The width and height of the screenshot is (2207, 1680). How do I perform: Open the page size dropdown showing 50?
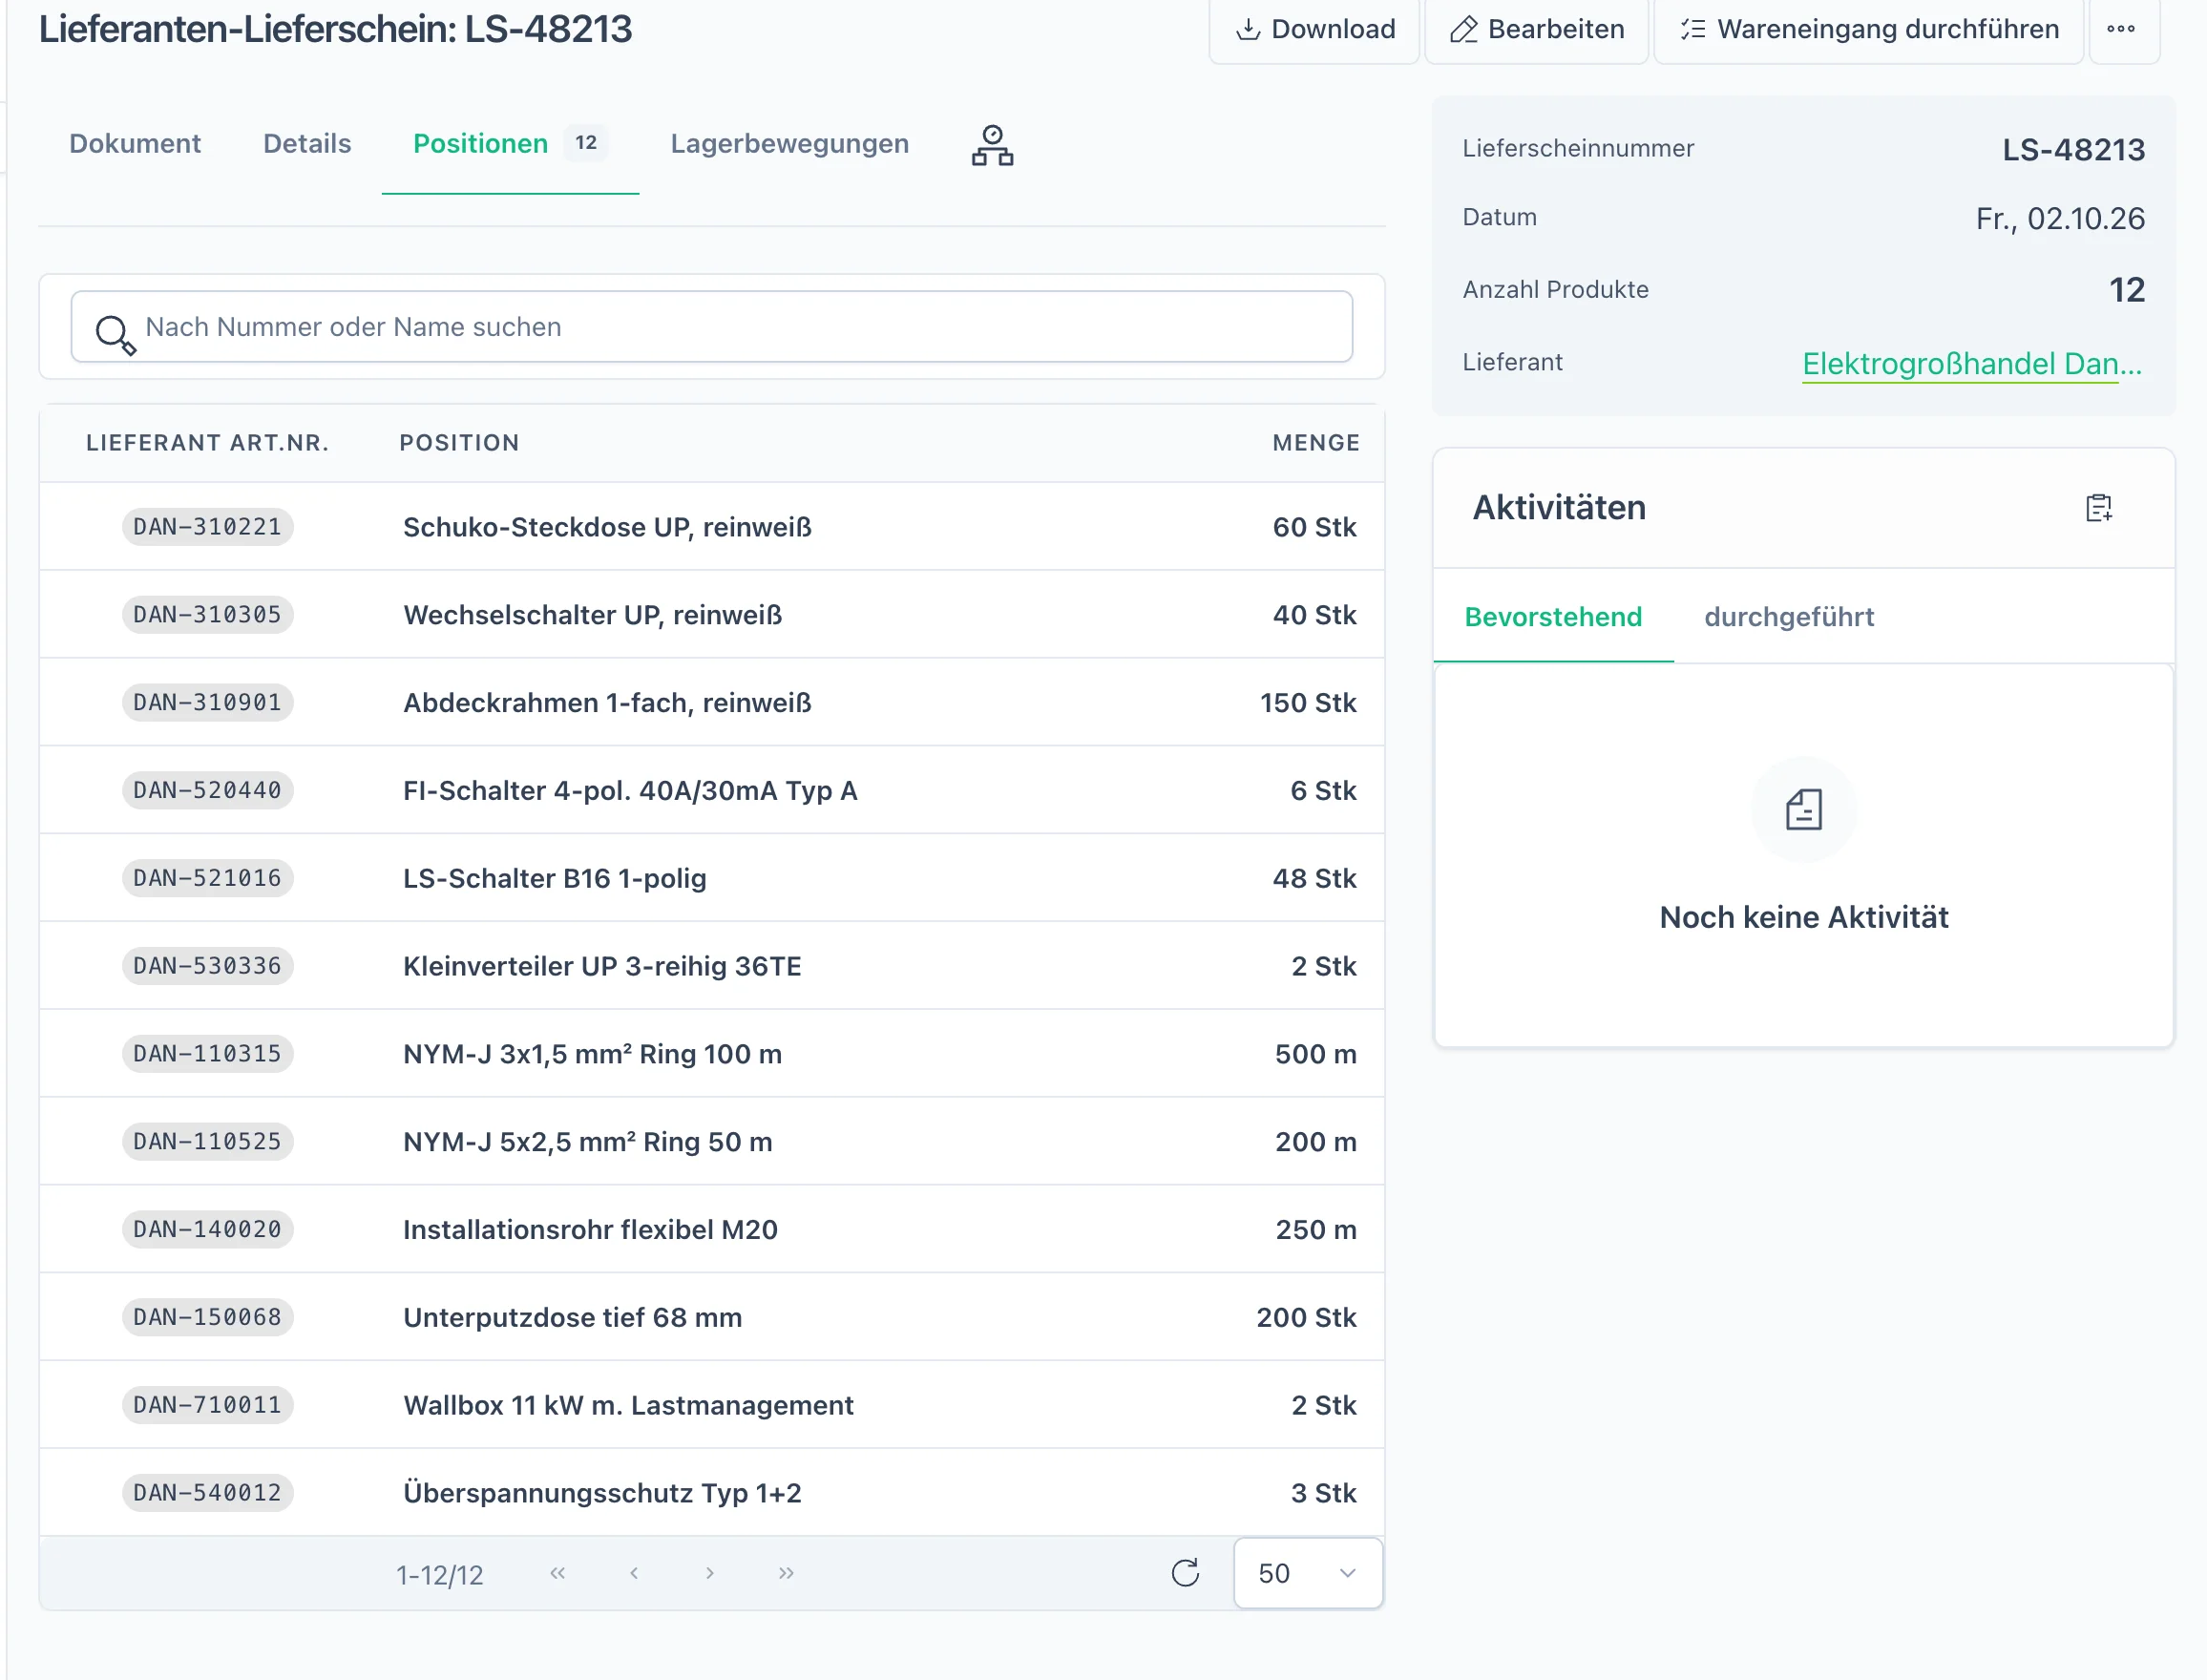(x=1308, y=1573)
